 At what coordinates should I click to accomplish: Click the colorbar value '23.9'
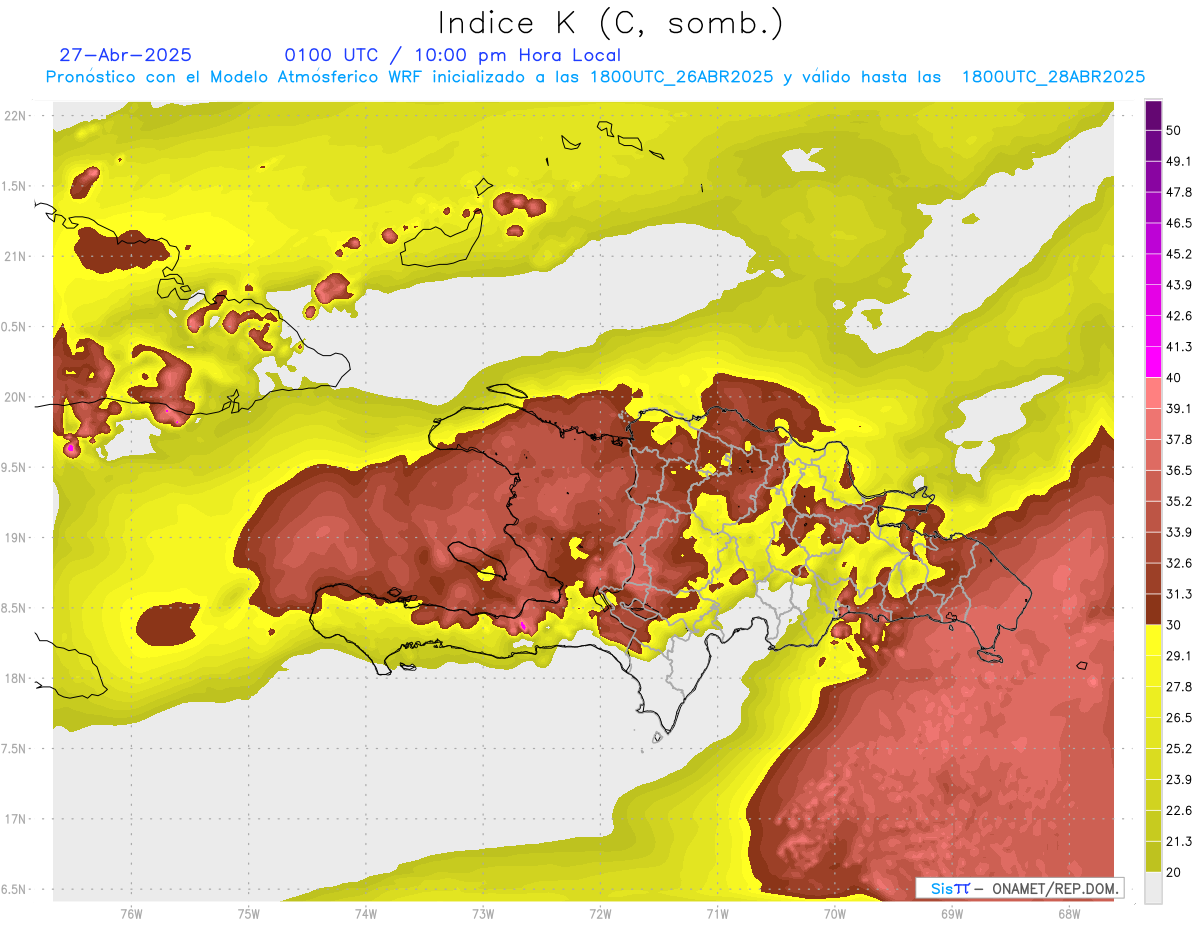coord(1178,780)
